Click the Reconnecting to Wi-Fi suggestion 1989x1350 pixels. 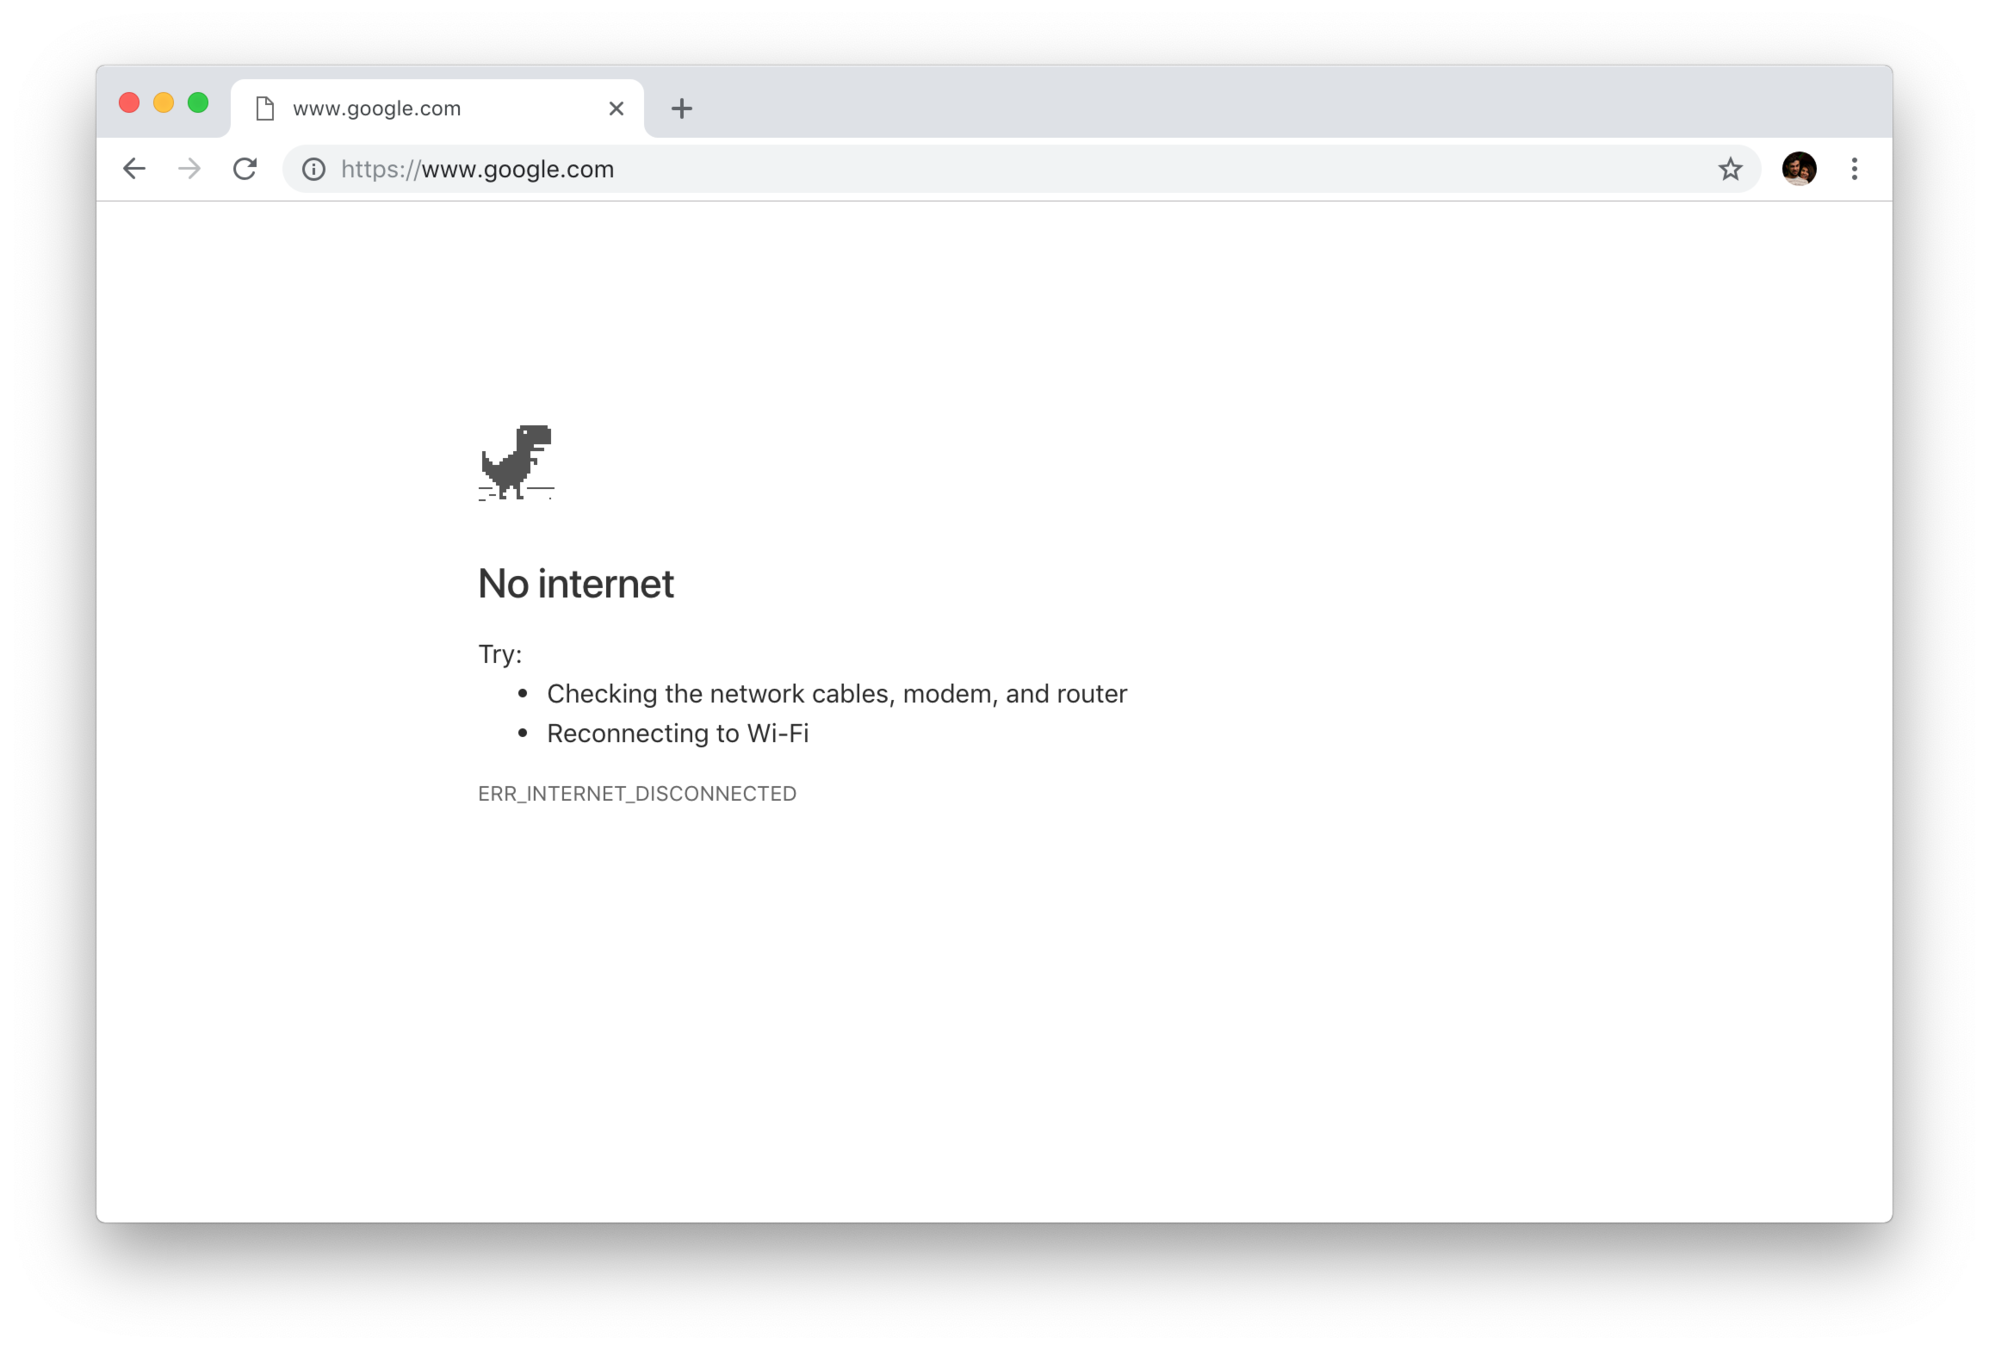coord(678,733)
